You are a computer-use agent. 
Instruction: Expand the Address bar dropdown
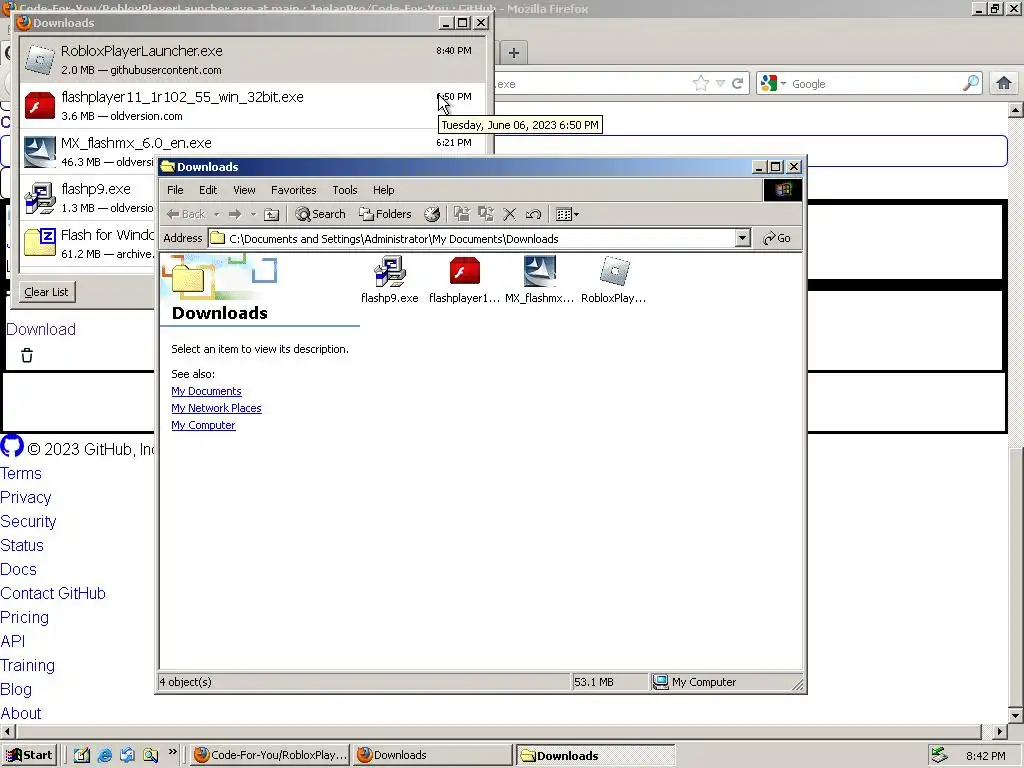(743, 238)
